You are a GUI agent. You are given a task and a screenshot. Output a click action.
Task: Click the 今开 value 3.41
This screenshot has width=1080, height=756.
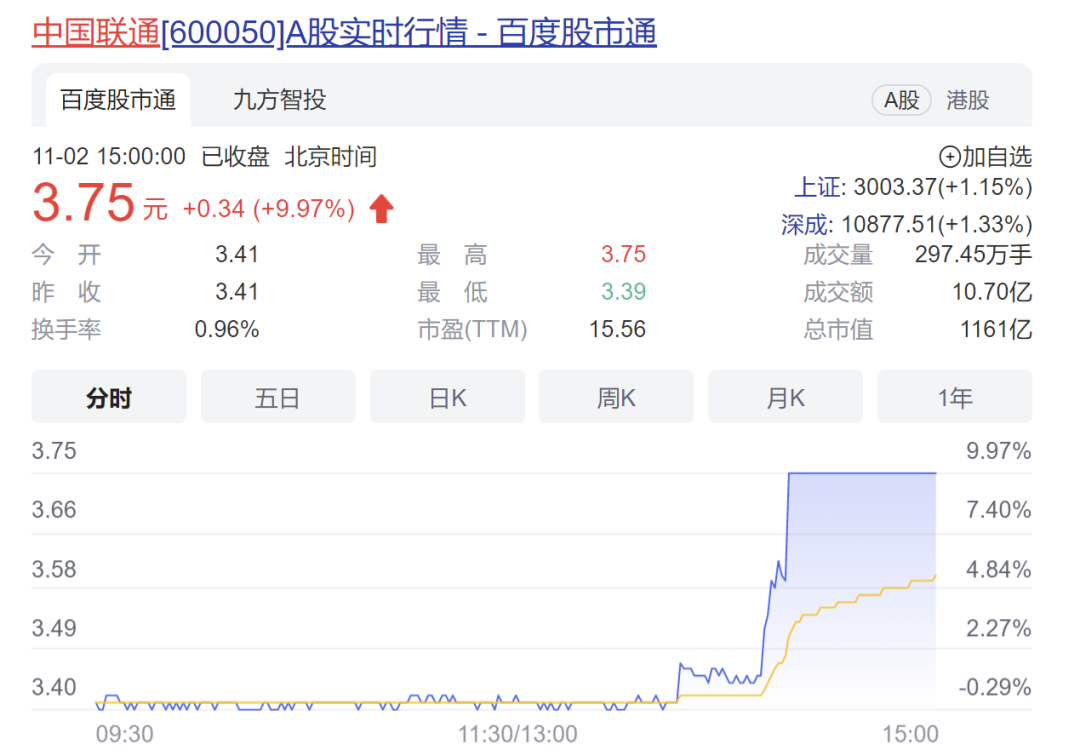click(x=237, y=255)
